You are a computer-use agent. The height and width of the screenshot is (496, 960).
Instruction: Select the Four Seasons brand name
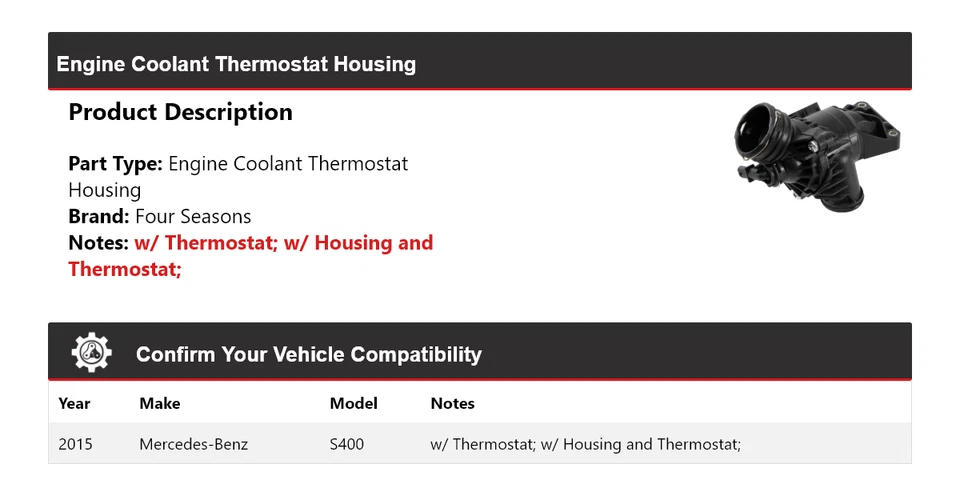pos(193,216)
